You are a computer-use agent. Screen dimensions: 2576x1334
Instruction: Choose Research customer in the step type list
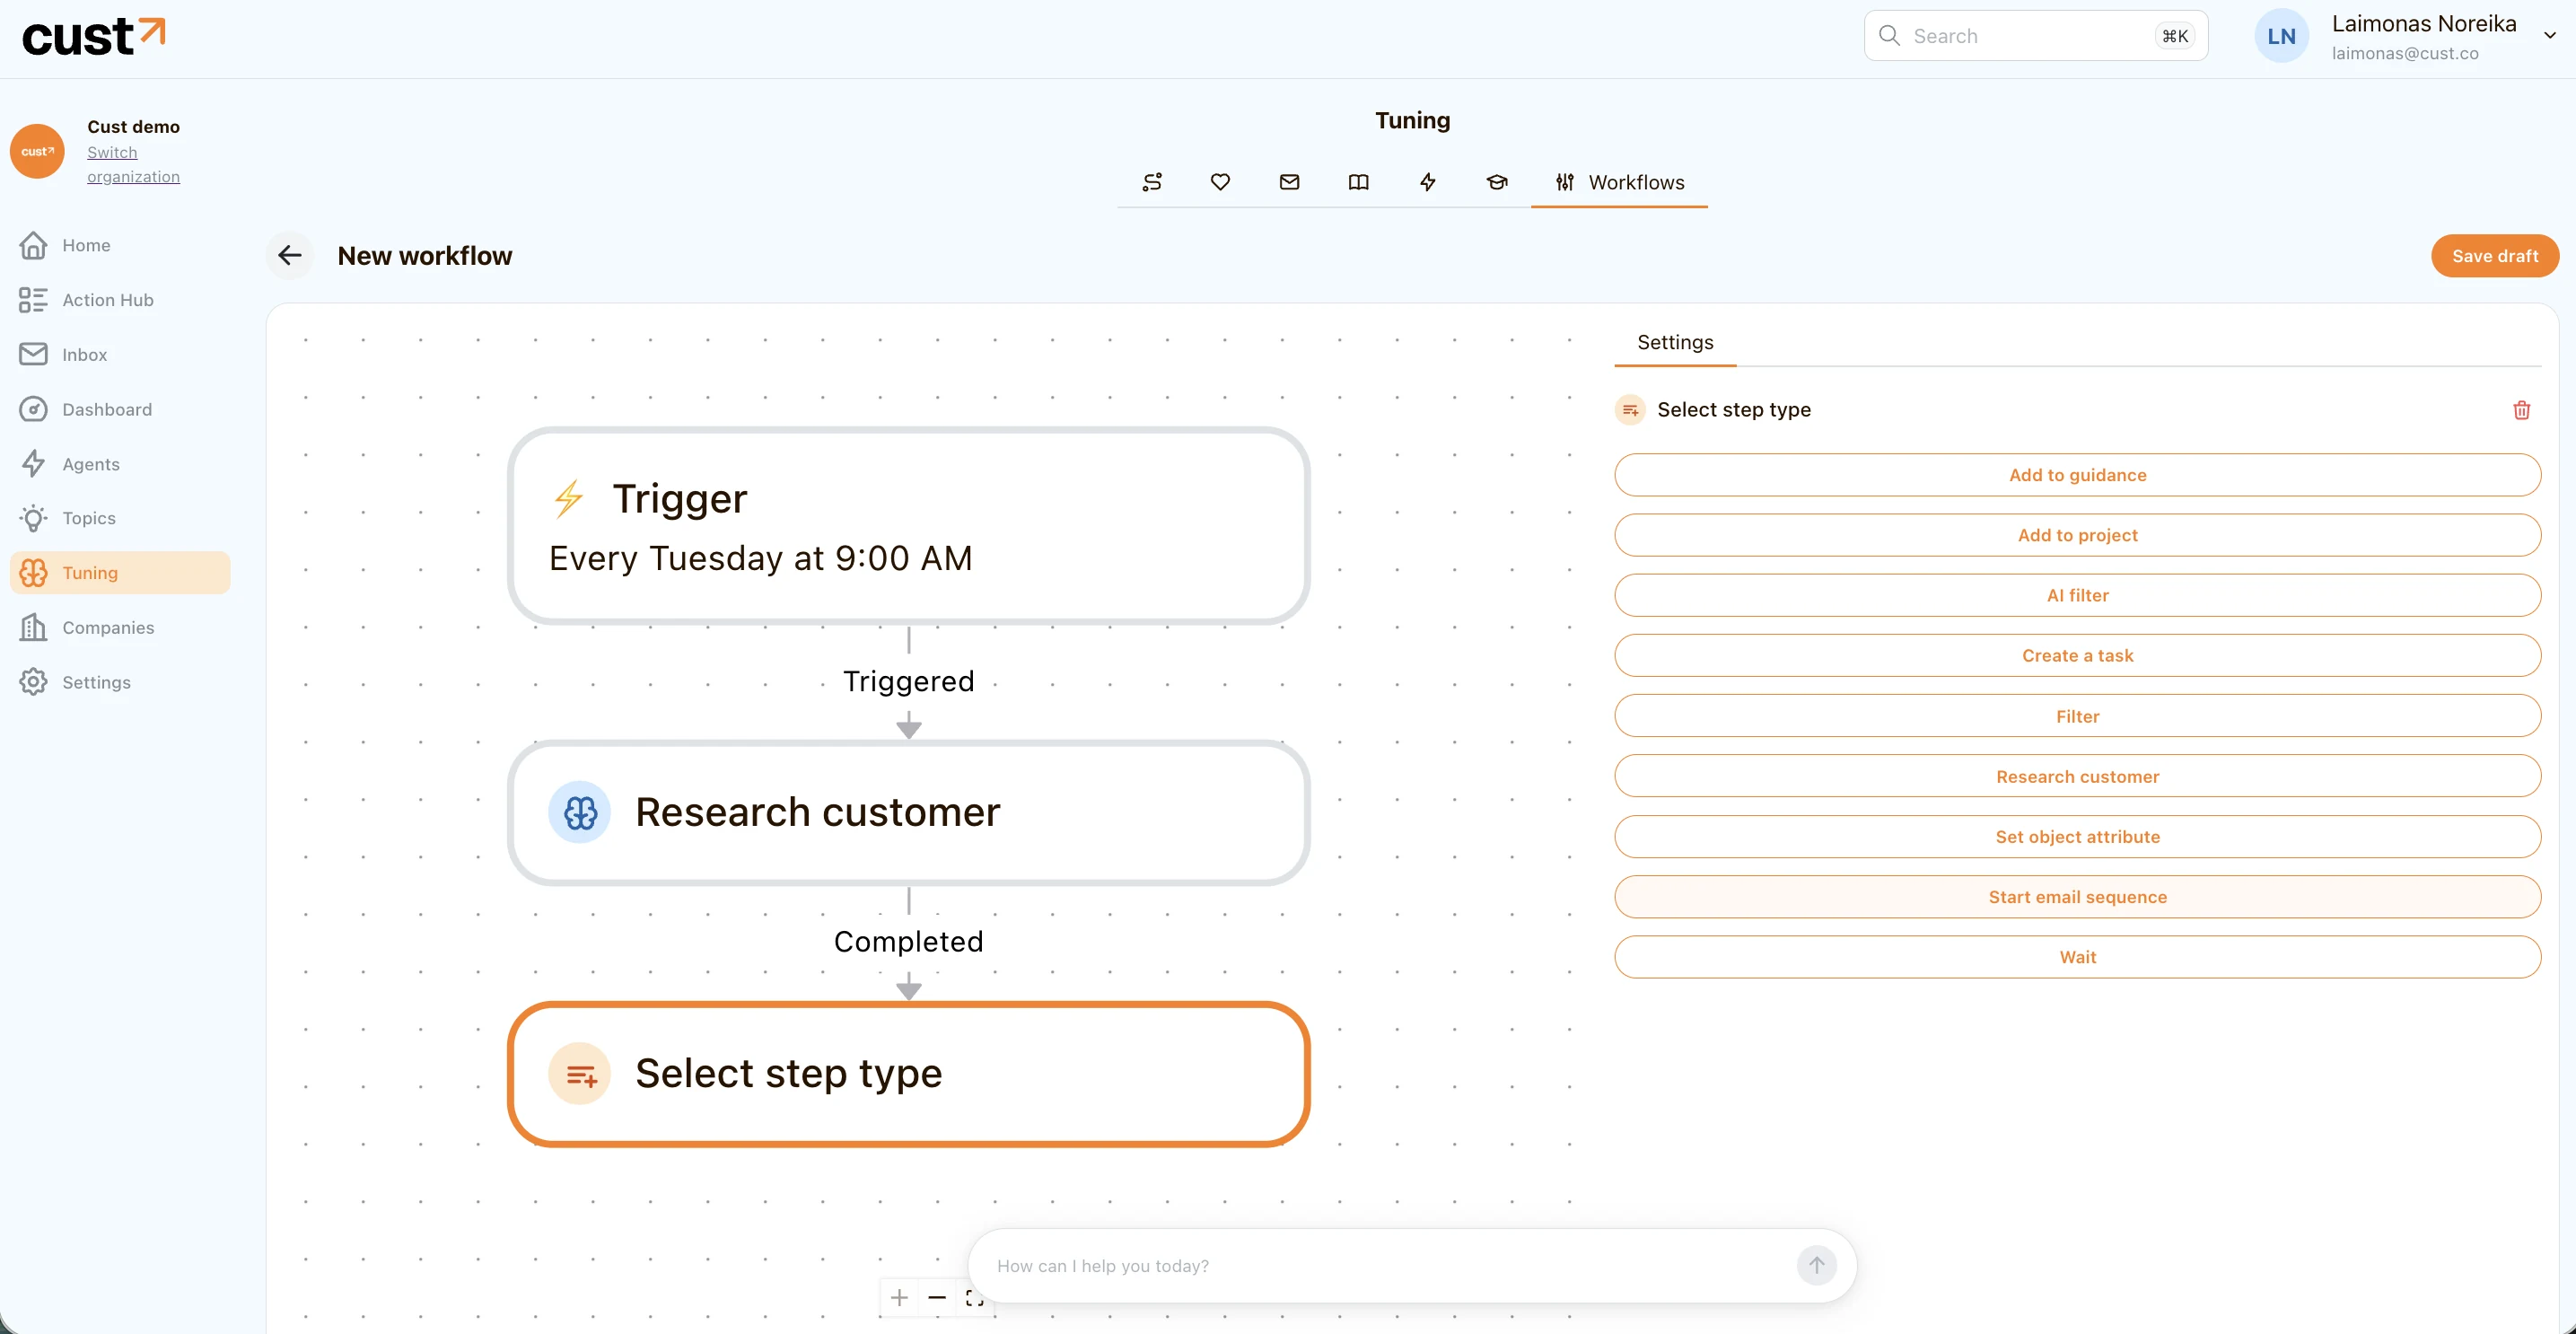tap(2077, 777)
